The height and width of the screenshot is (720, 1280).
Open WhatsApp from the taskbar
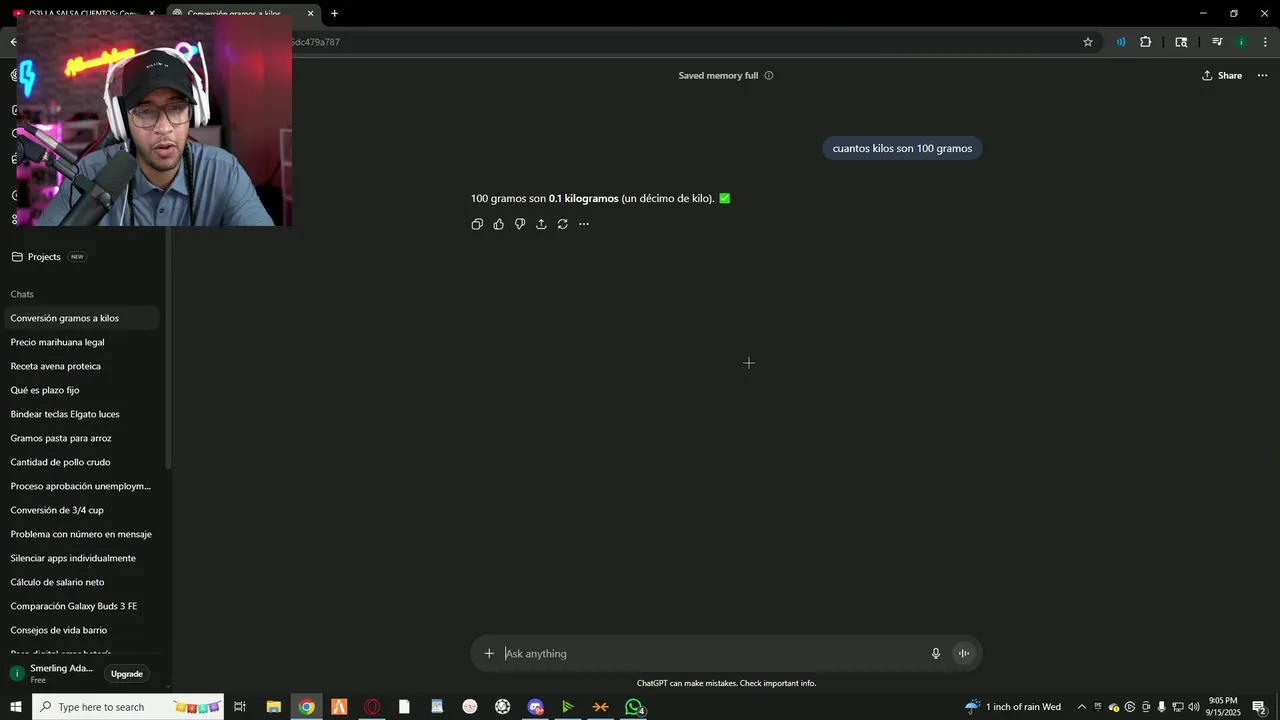pos(634,707)
